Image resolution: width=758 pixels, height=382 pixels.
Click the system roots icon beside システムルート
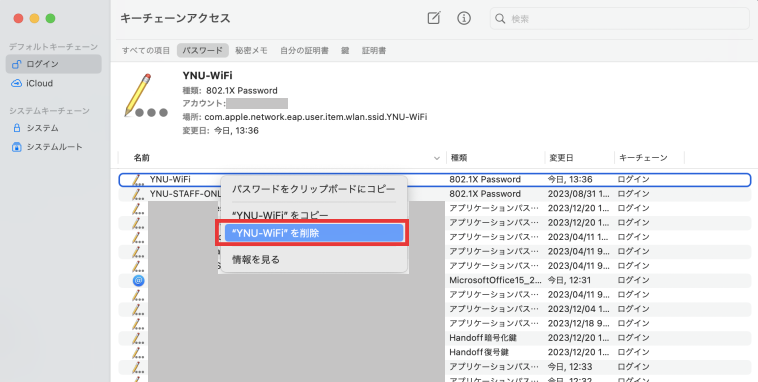pyautogui.click(x=16, y=147)
